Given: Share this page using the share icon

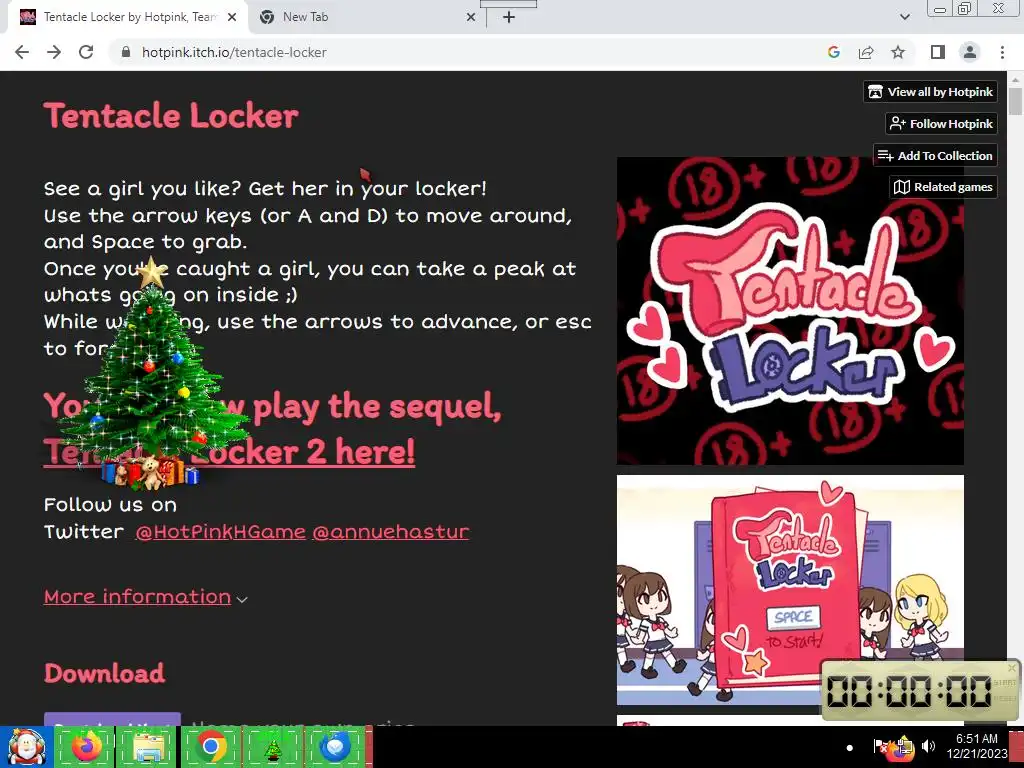Looking at the screenshot, I should [866, 52].
